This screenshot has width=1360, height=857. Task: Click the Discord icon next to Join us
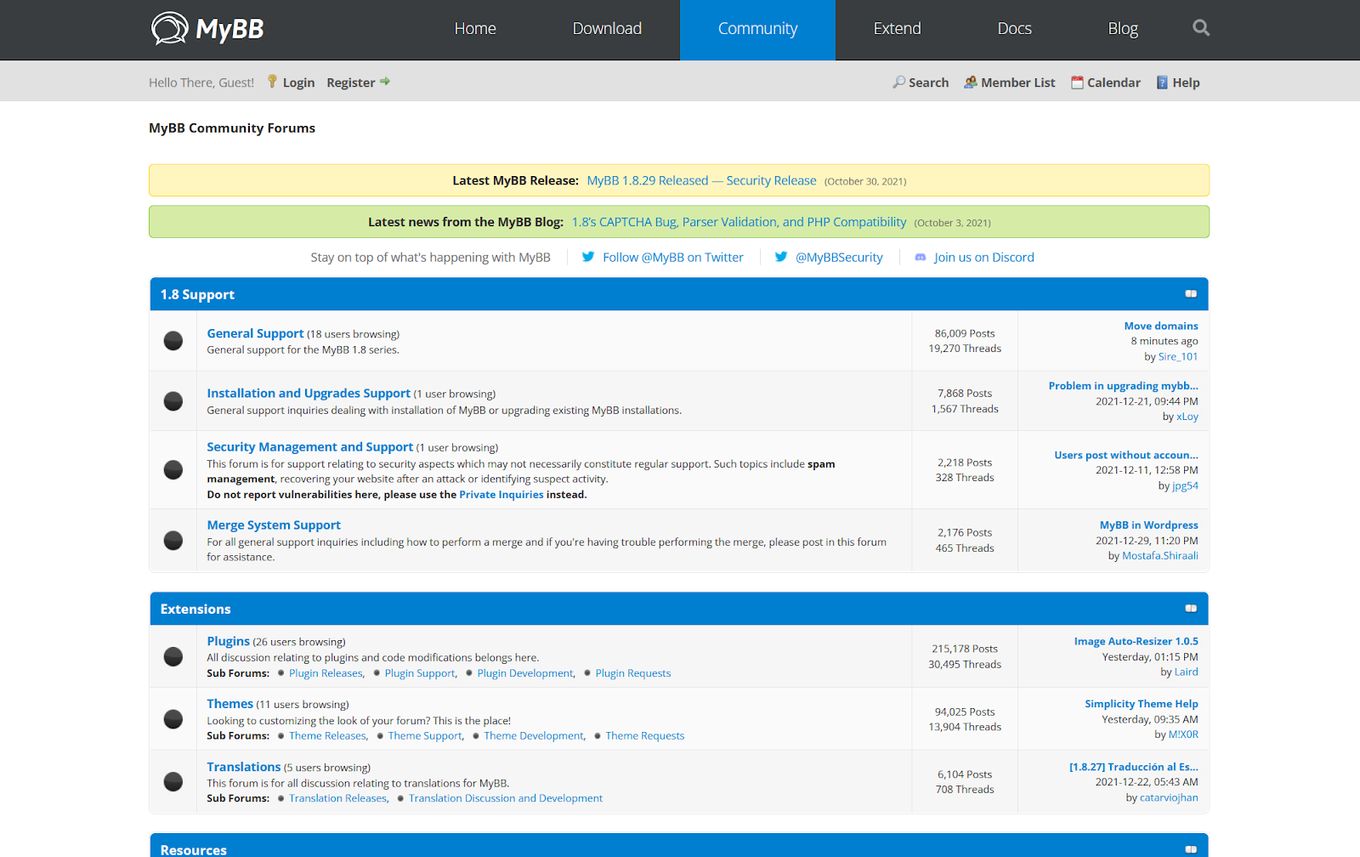click(920, 257)
